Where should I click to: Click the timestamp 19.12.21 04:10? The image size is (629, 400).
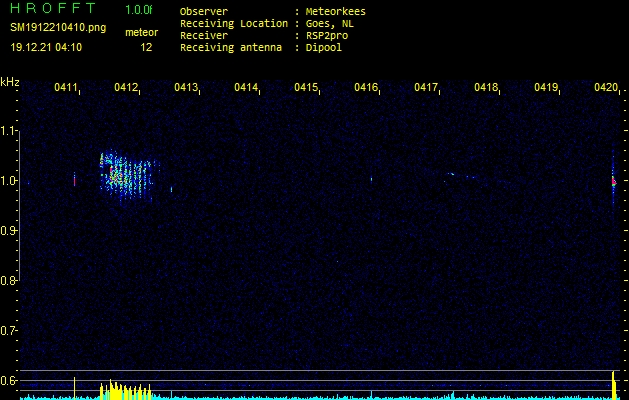pos(46,47)
